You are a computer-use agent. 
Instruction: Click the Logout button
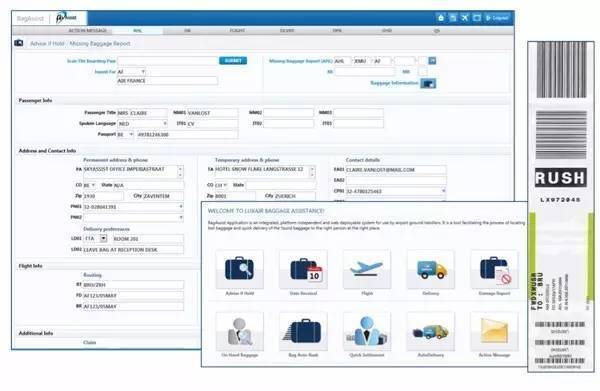coord(497,18)
